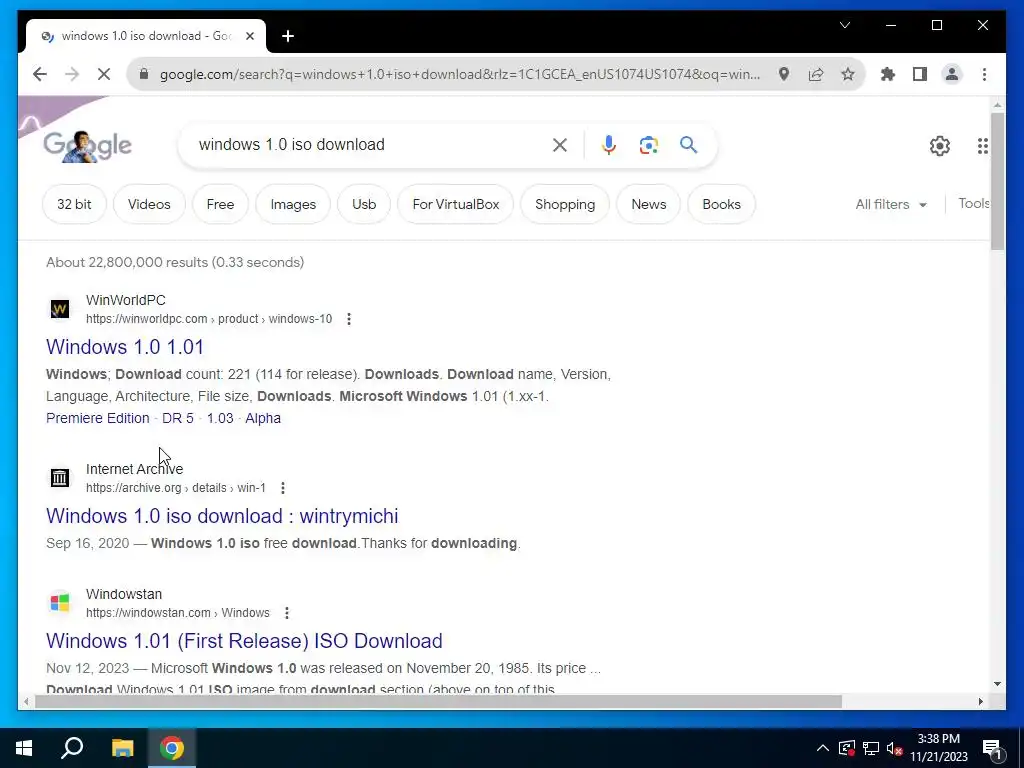Click the Windowstan favicon

[59, 603]
